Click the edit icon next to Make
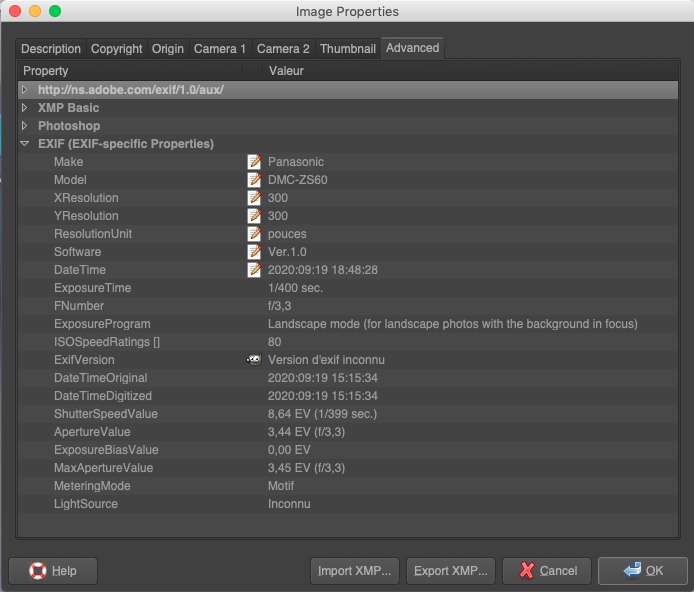The width and height of the screenshot is (694, 592). pyautogui.click(x=255, y=162)
